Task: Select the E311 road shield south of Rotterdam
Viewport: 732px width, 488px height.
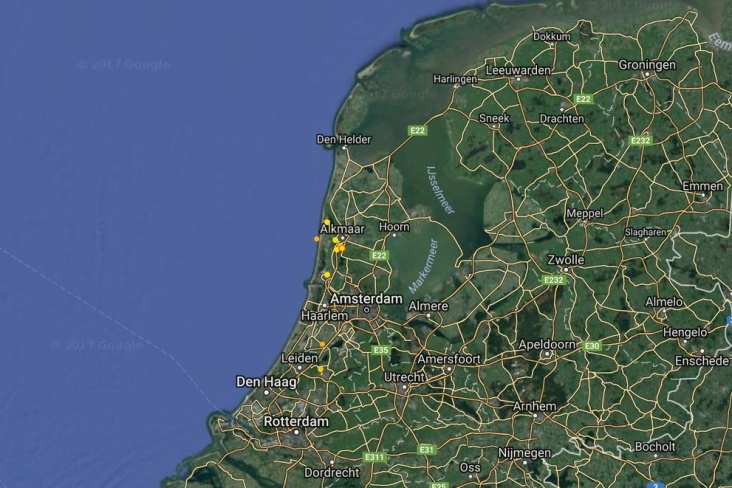Action: point(375,457)
